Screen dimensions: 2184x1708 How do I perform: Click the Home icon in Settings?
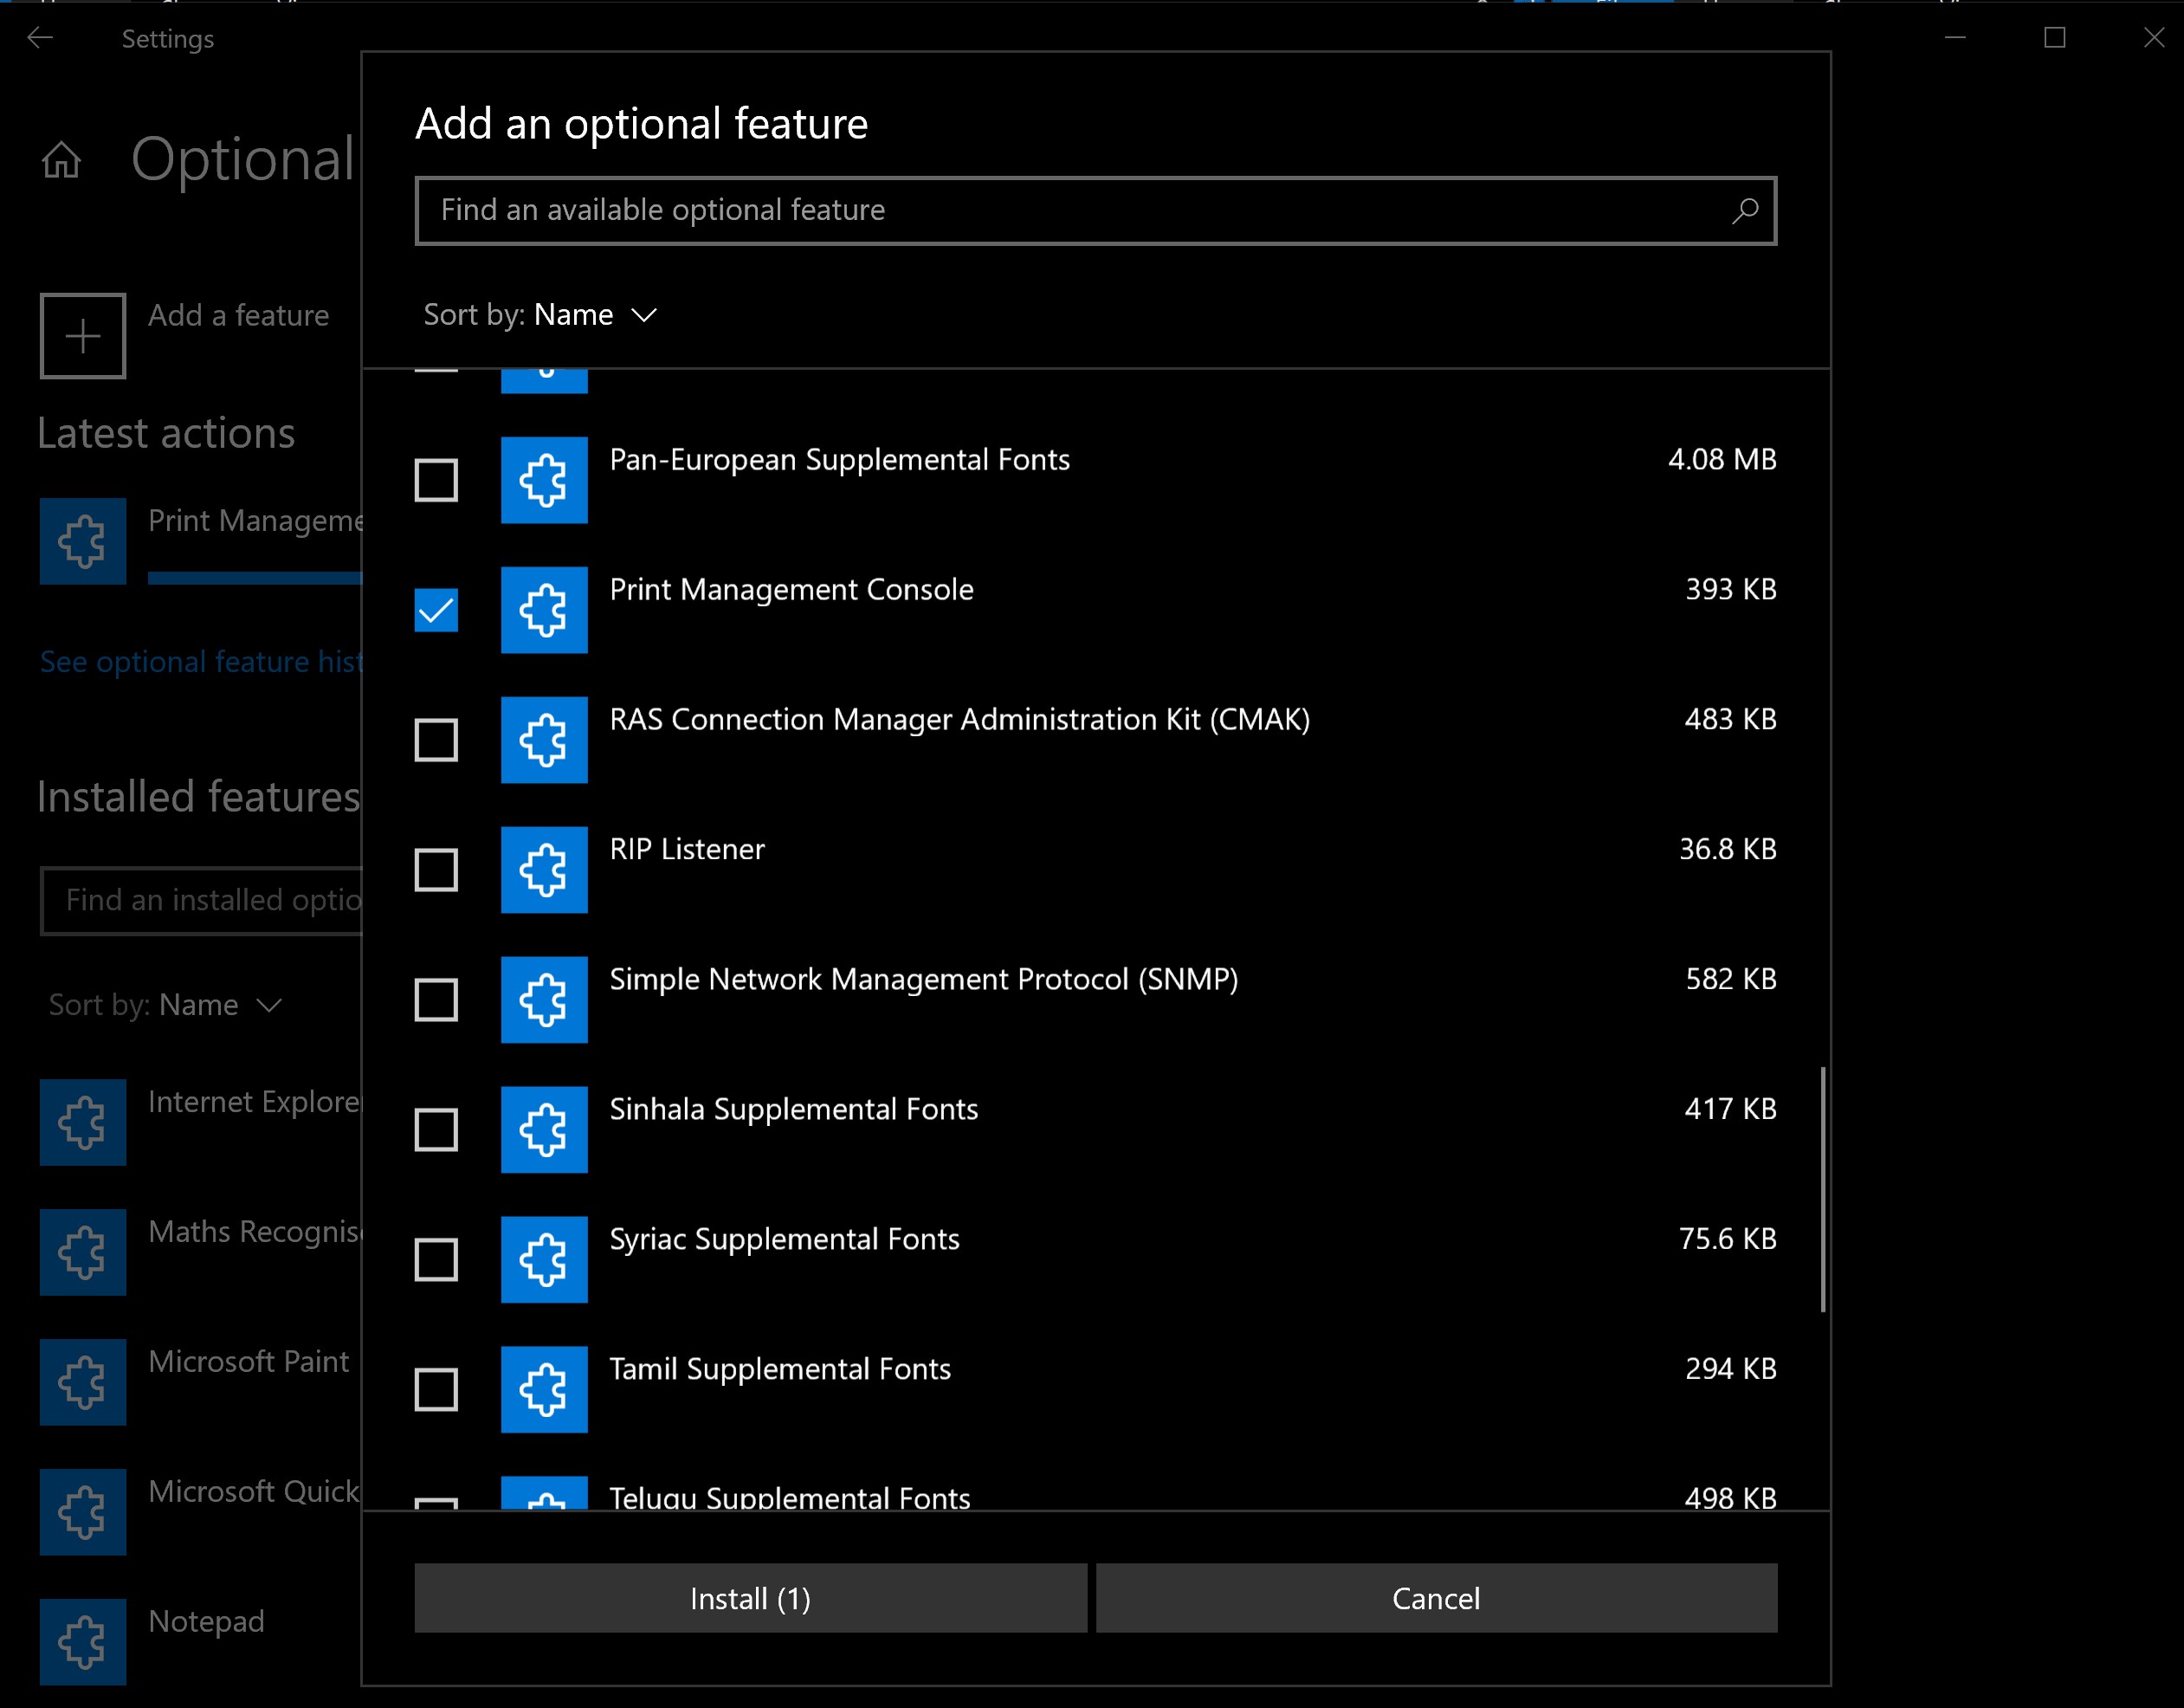point(61,160)
